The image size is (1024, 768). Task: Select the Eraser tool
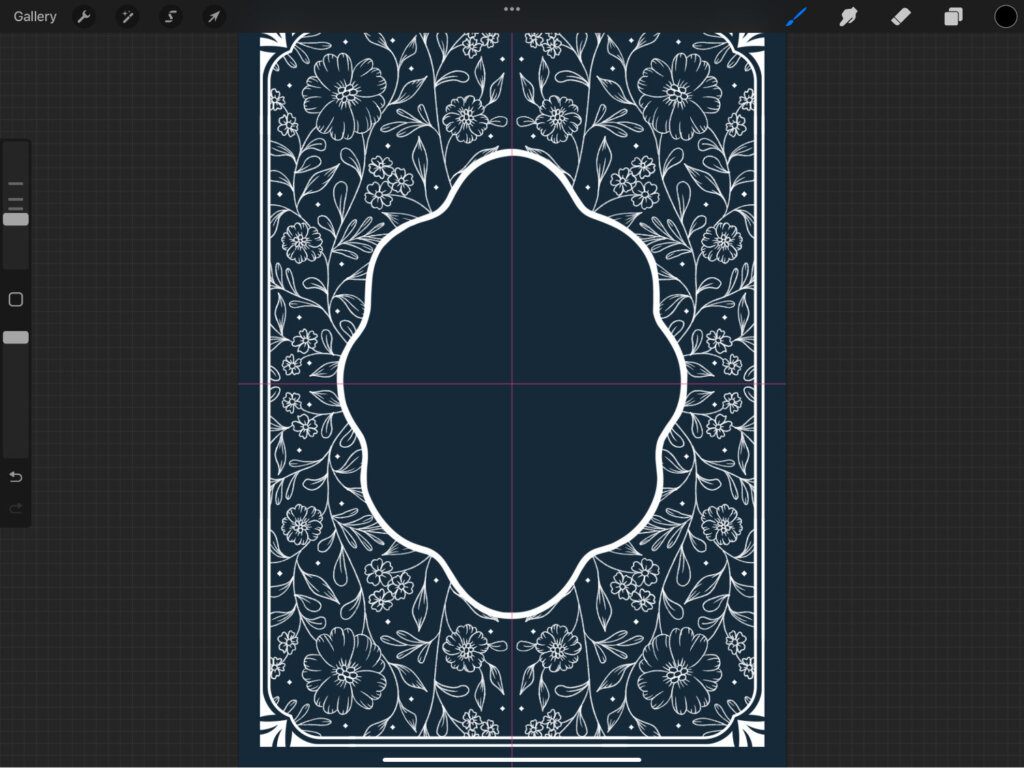(900, 17)
